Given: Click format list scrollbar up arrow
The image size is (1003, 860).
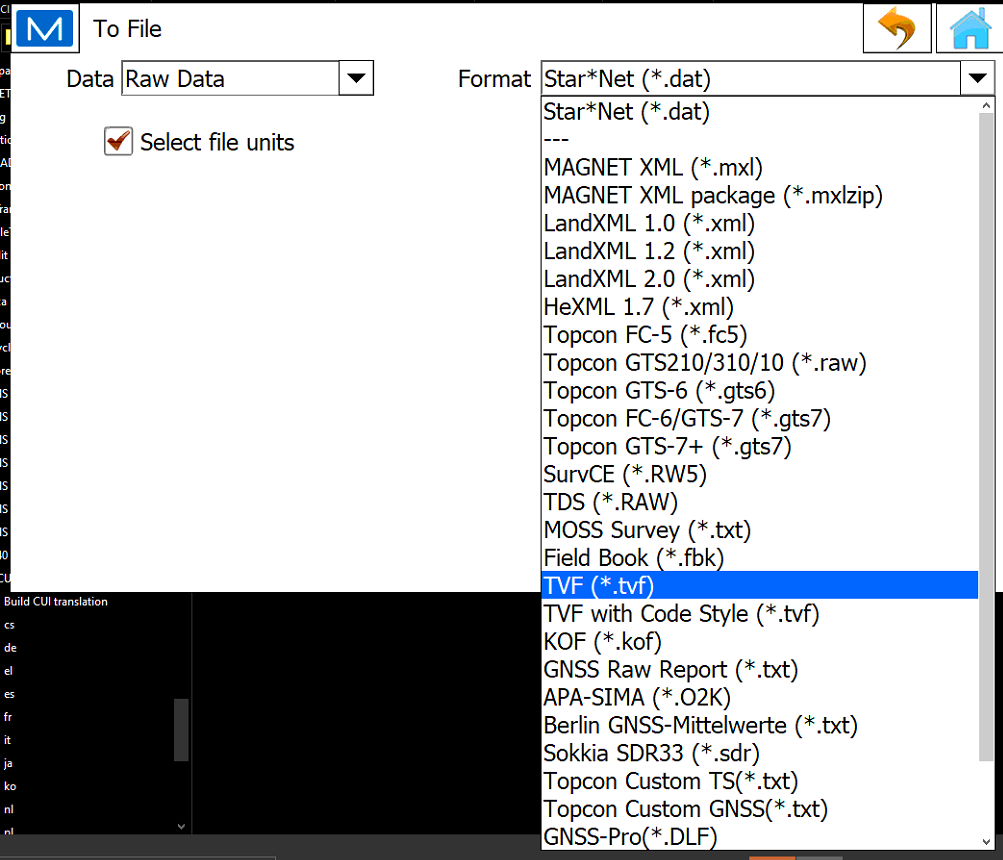Looking at the screenshot, I should point(986,106).
